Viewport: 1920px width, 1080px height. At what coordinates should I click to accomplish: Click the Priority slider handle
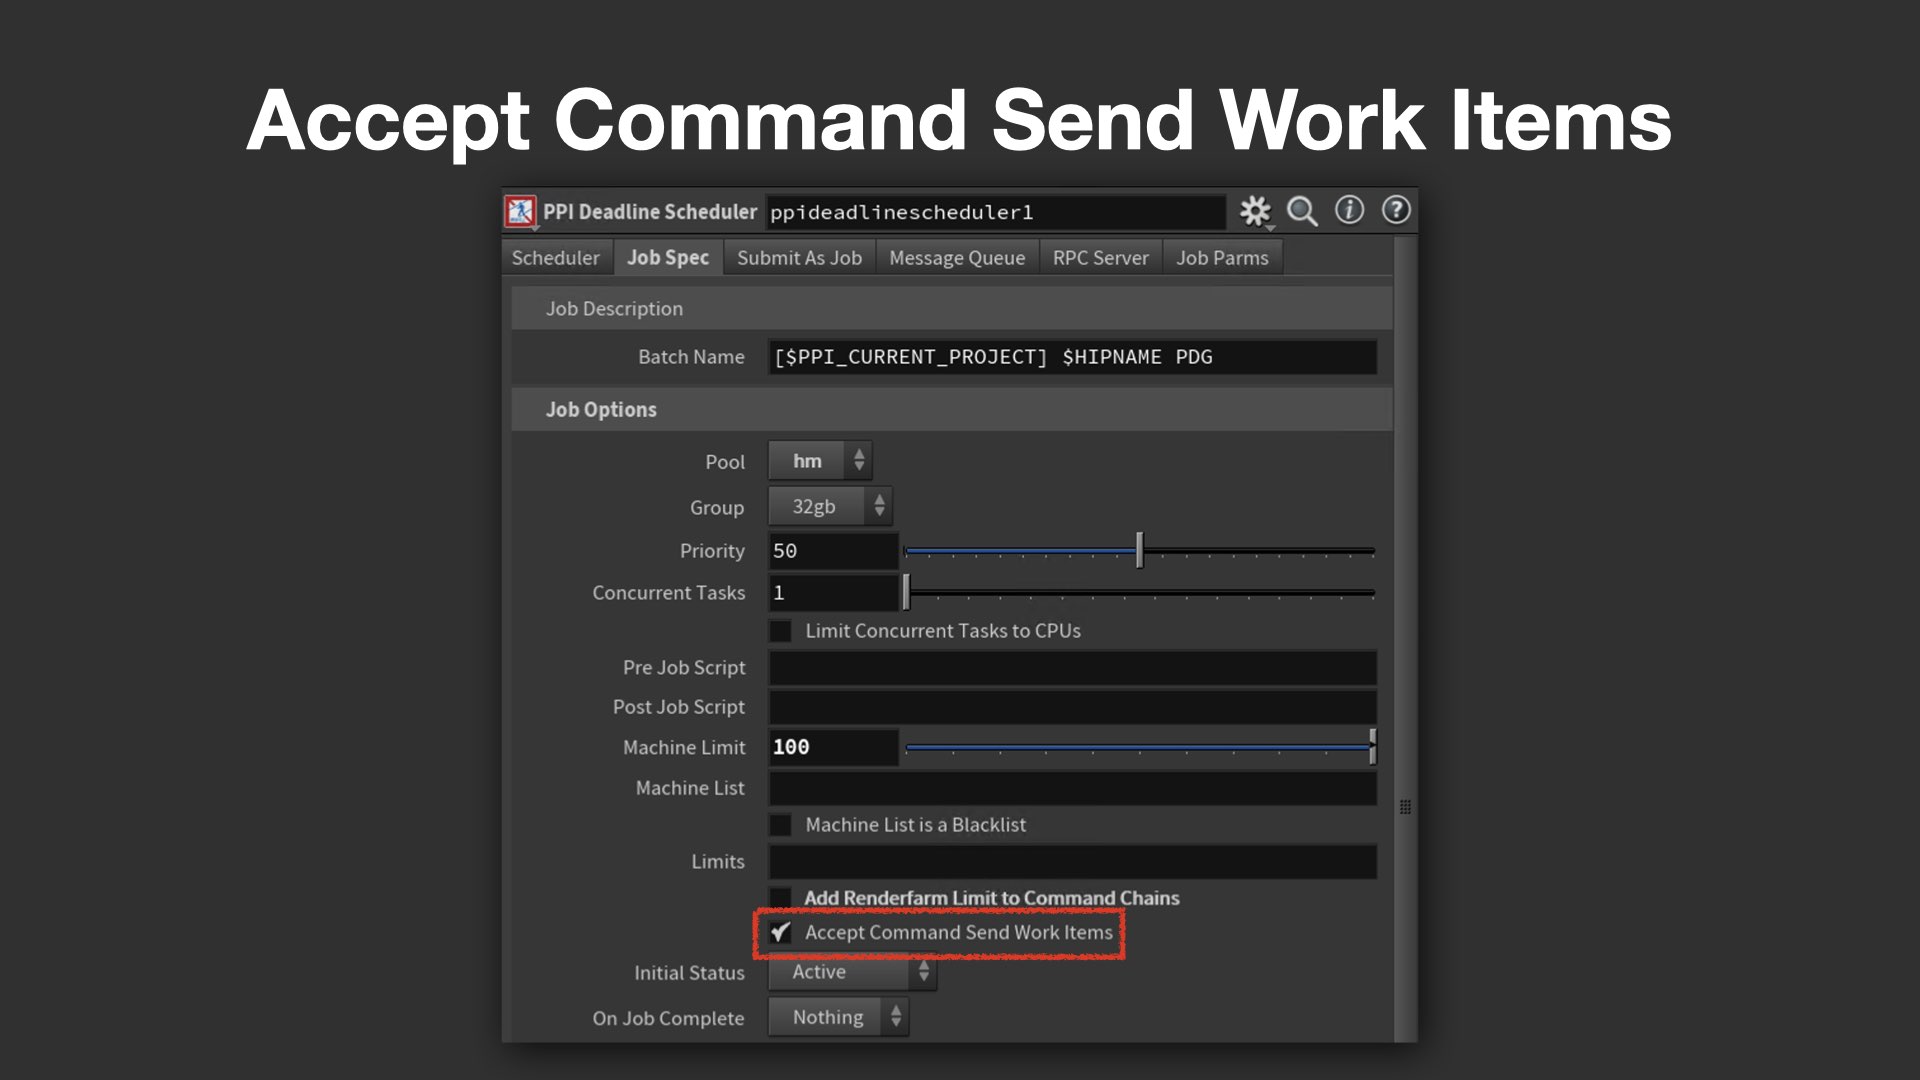[x=1139, y=551]
